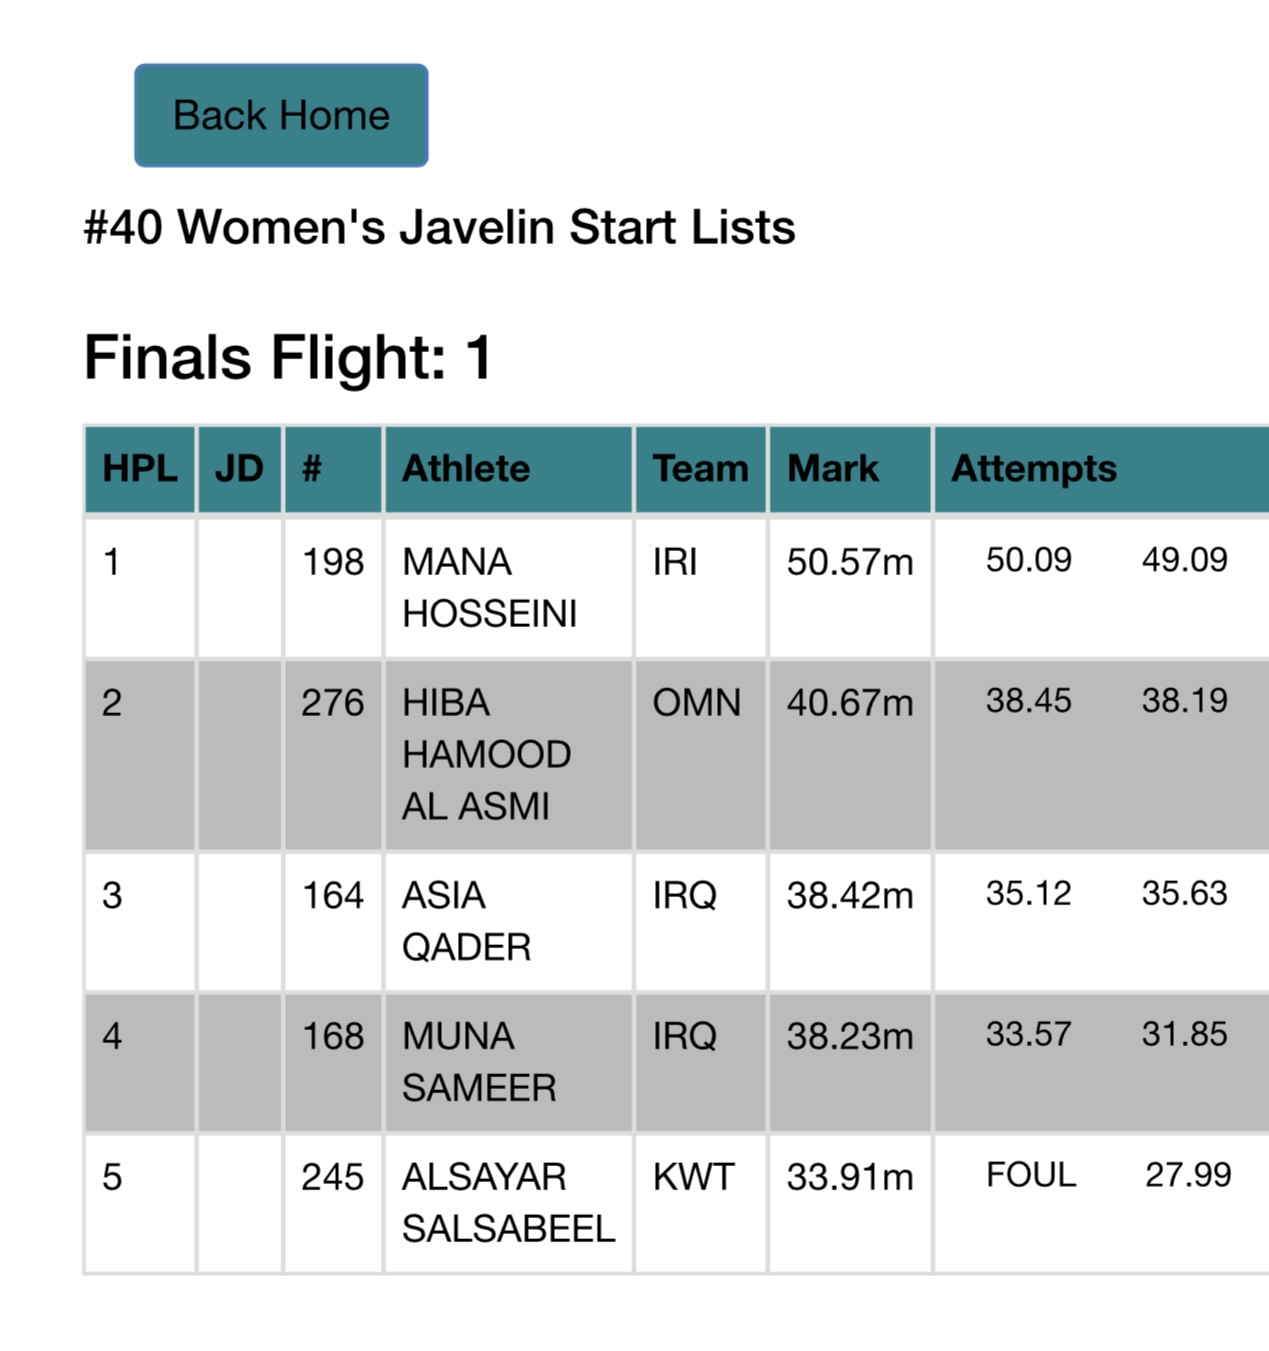This screenshot has height=1351, width=1269.
Task: Click the Team column header
Action: (x=701, y=469)
